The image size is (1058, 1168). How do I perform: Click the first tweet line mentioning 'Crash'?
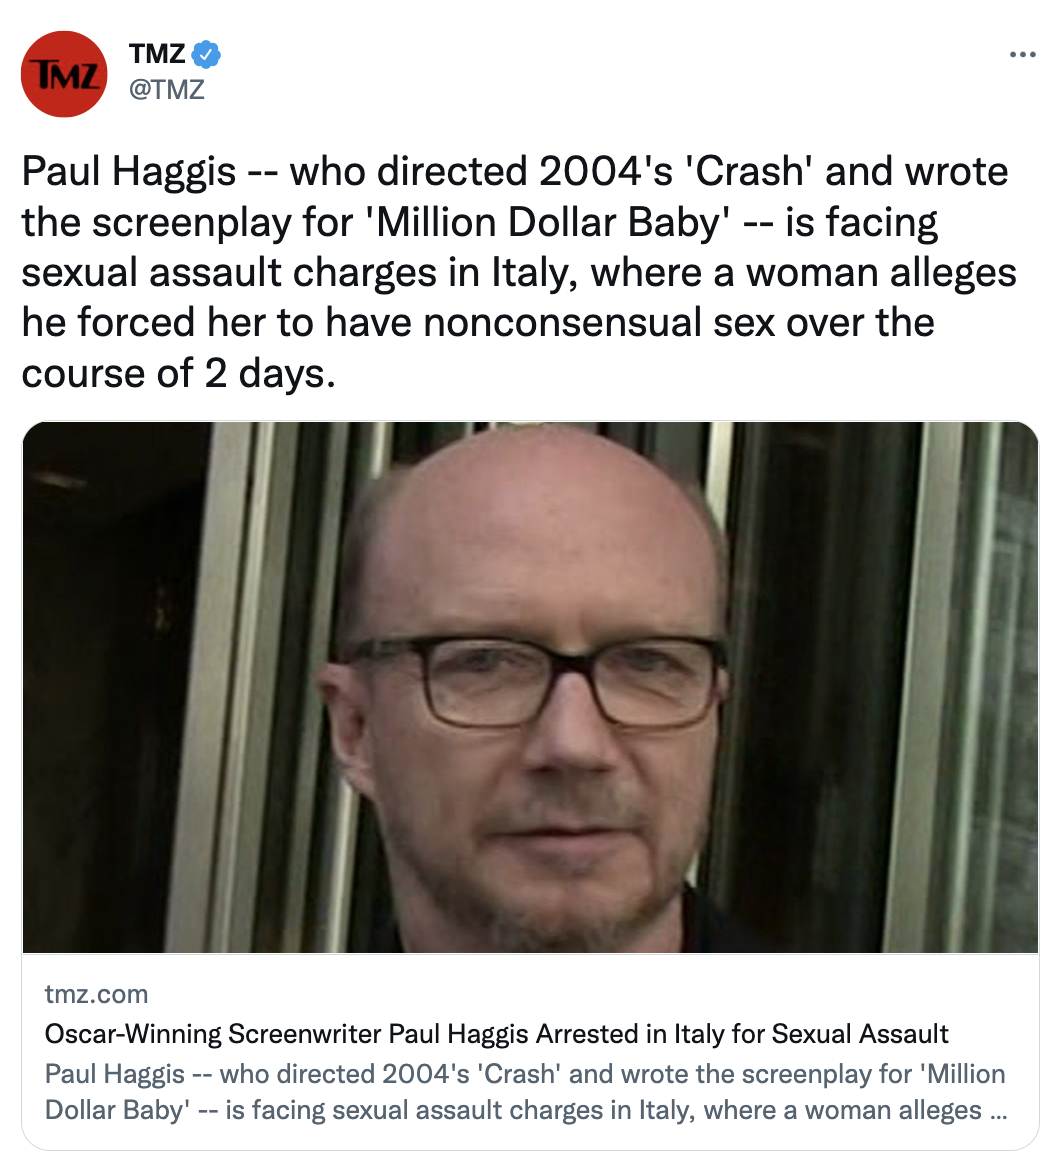click(515, 172)
